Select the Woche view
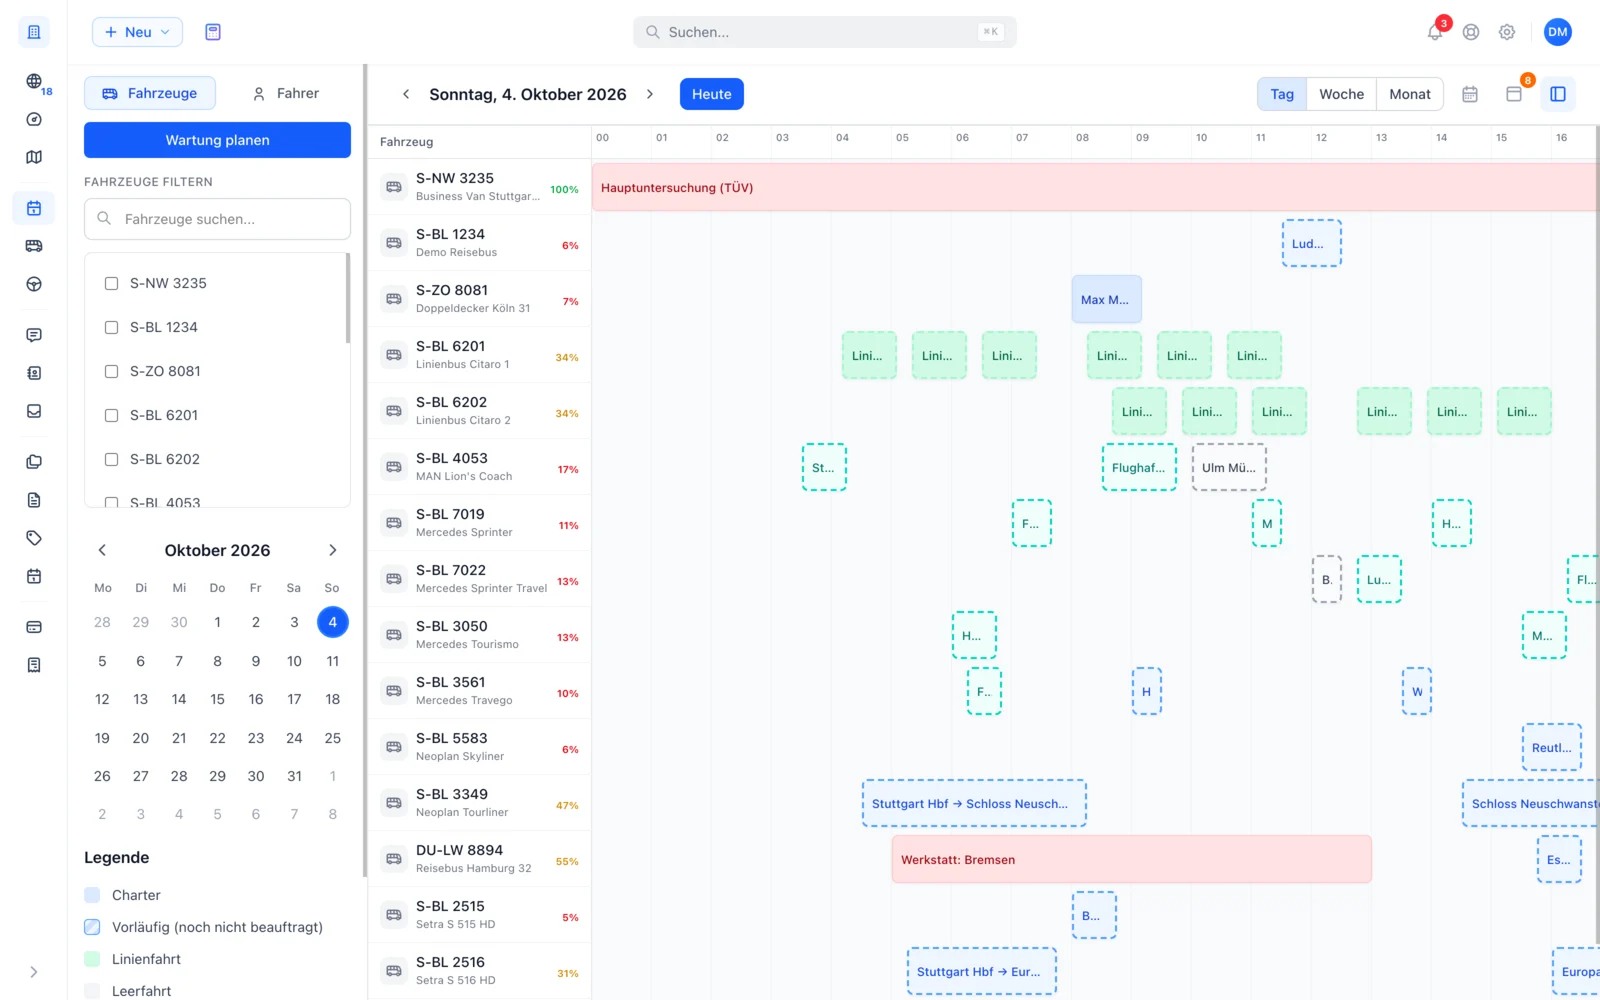This screenshot has width=1600, height=1000. click(1341, 94)
